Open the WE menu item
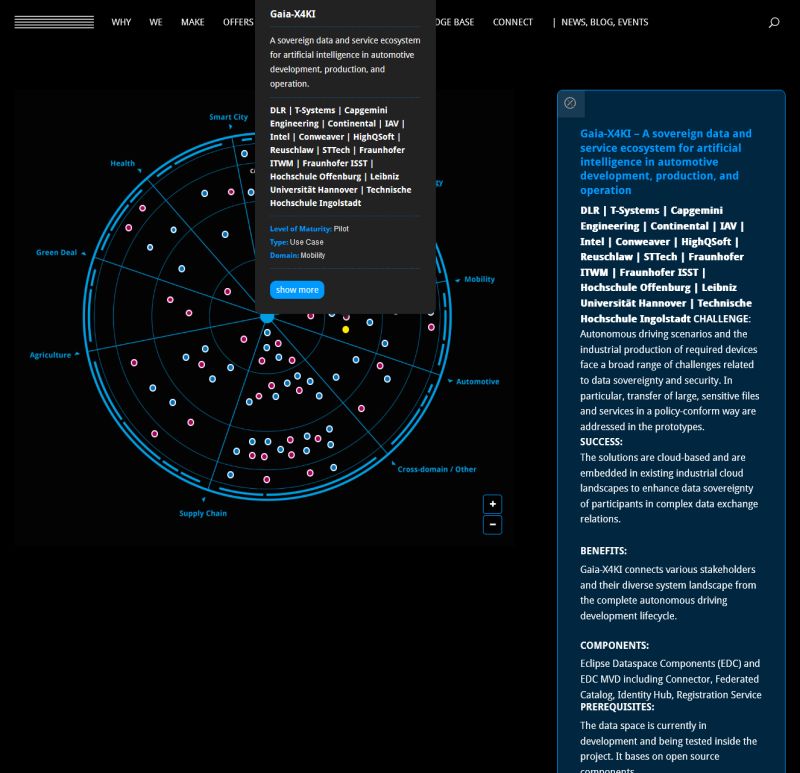 pos(156,22)
